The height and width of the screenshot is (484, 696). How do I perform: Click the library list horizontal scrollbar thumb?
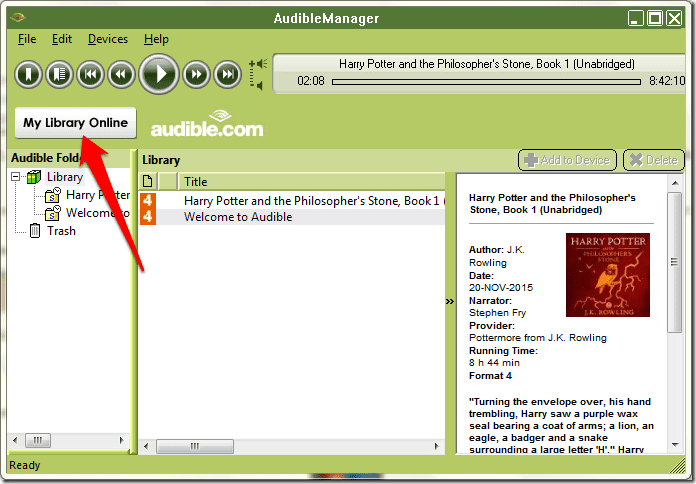point(195,446)
